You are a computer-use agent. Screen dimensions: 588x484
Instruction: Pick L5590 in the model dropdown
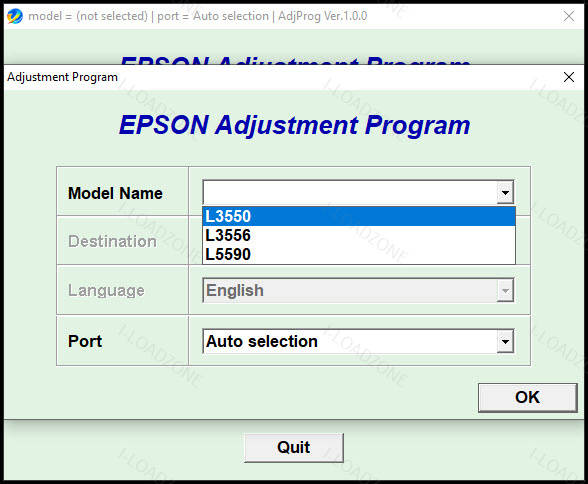(359, 254)
